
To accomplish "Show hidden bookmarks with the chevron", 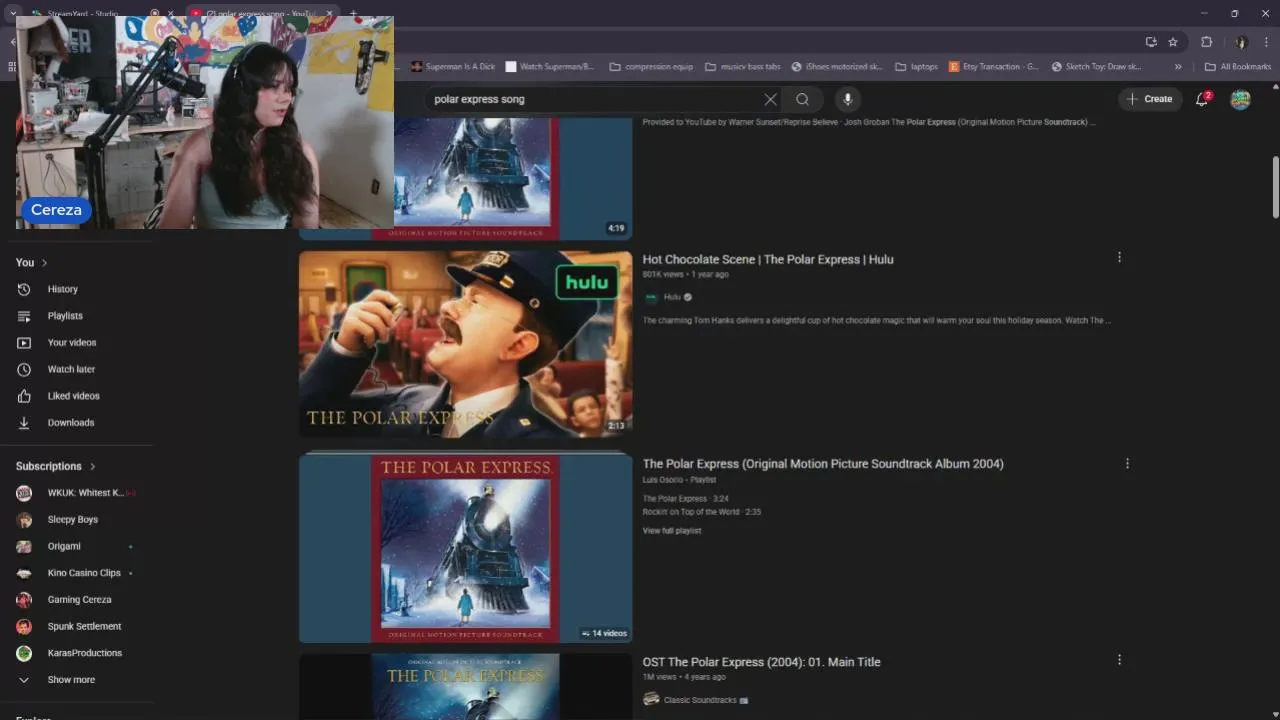I will [1178, 67].
